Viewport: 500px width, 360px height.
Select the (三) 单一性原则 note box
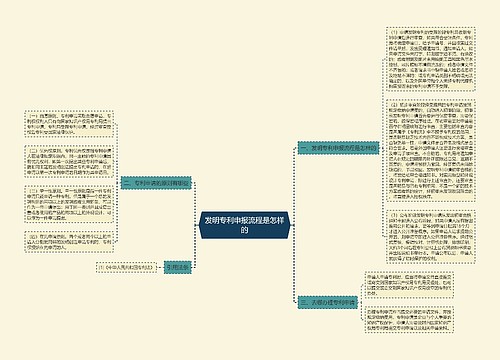(x=69, y=204)
